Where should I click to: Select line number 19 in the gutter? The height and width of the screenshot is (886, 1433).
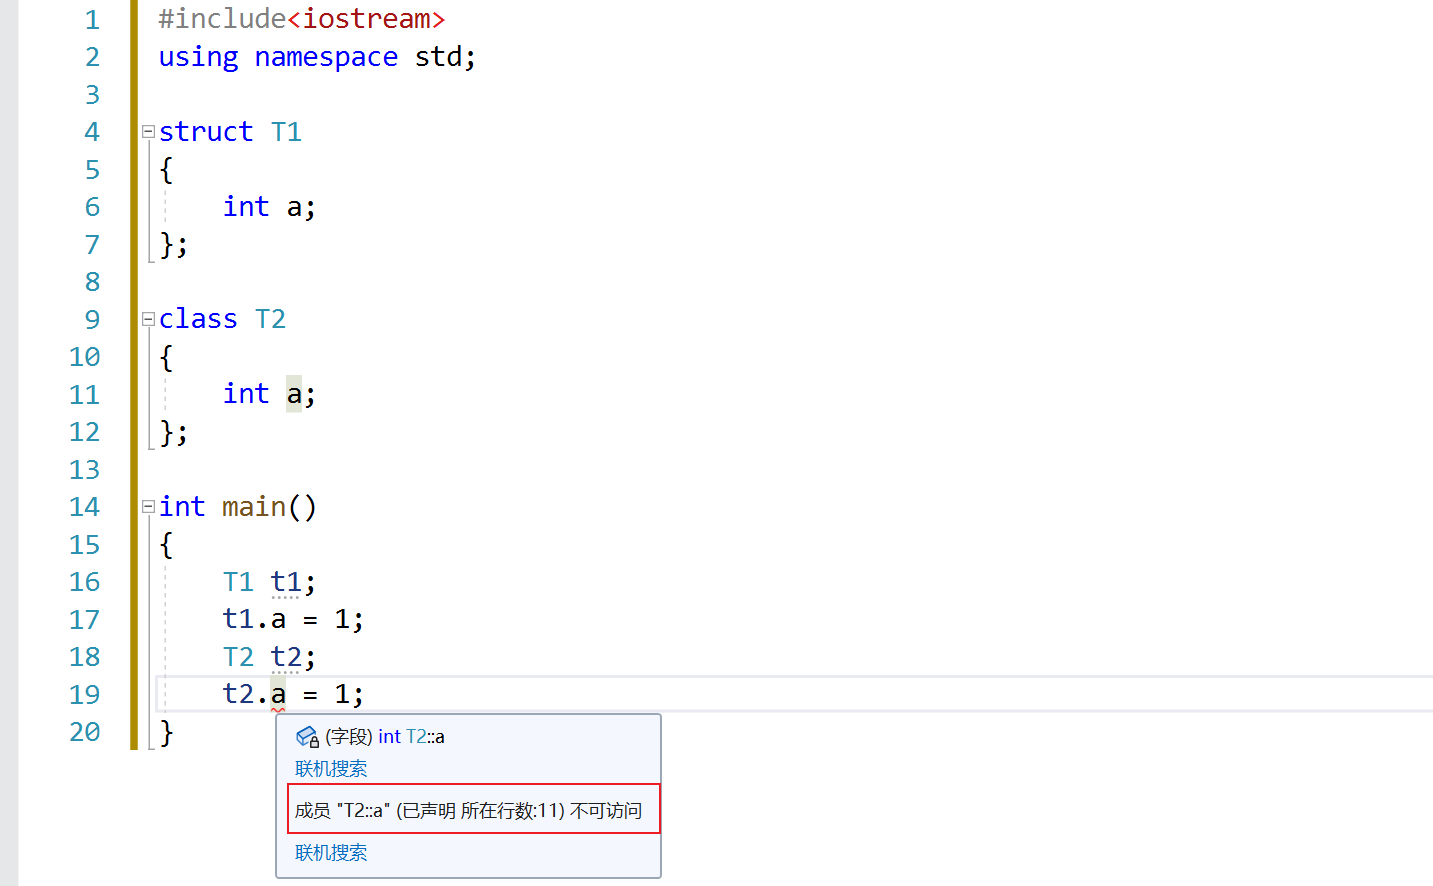[85, 694]
